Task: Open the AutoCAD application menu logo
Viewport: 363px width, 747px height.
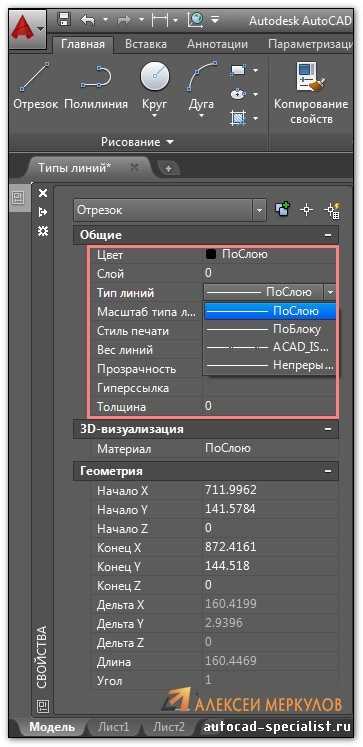Action: pos(27,30)
